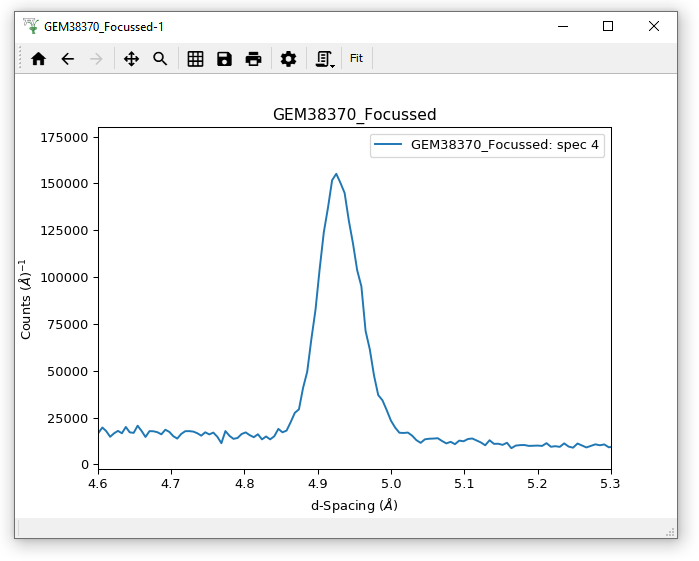Image resolution: width=699 pixels, height=561 pixels.
Task: Select the legend entry 'spec 4'
Action: (x=504, y=145)
